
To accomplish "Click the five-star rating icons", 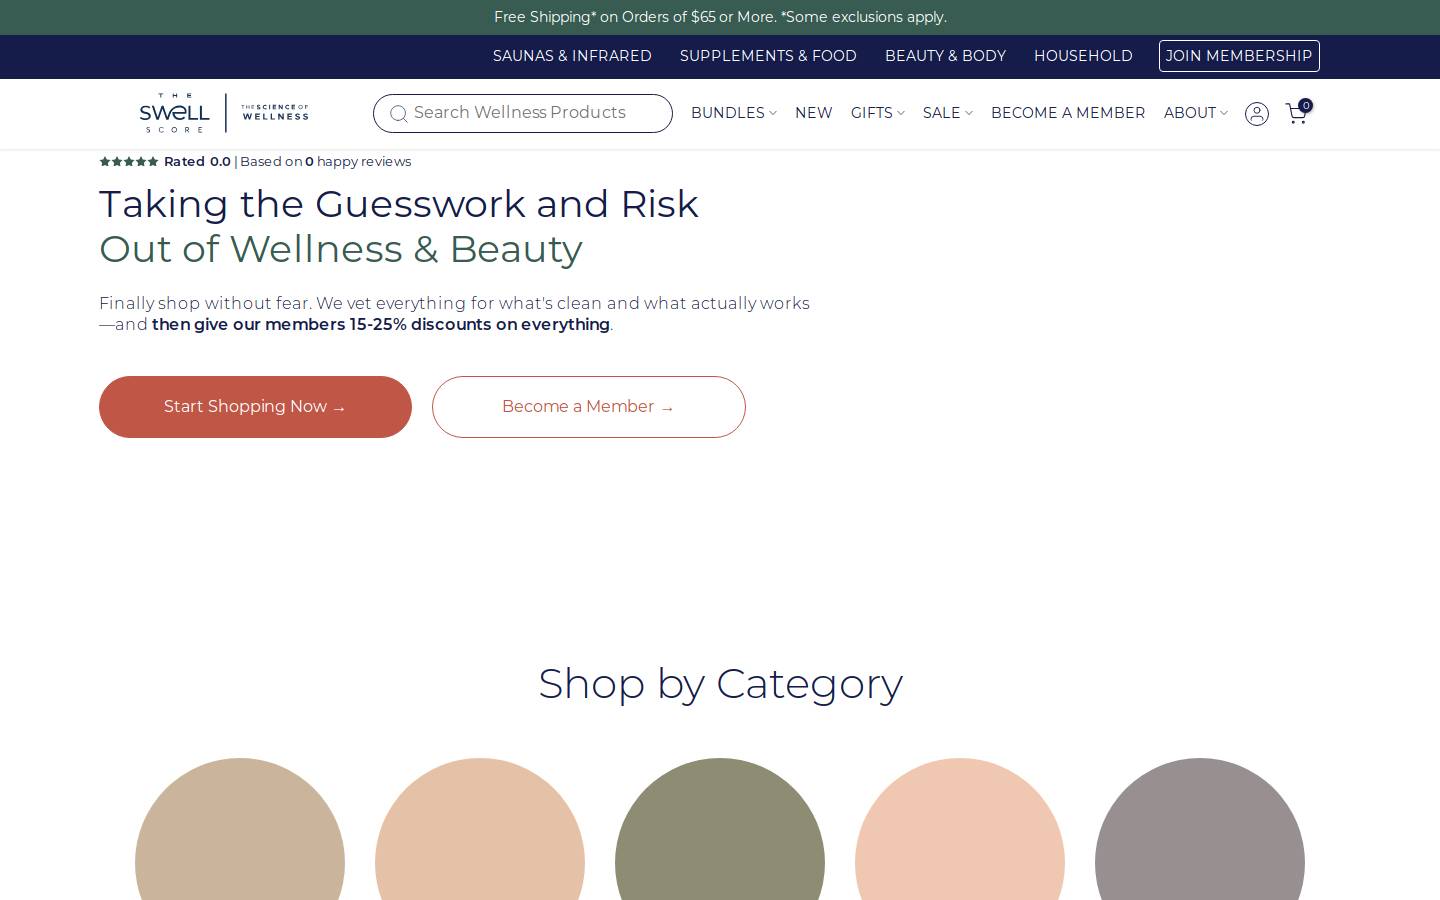I will coord(129,161).
